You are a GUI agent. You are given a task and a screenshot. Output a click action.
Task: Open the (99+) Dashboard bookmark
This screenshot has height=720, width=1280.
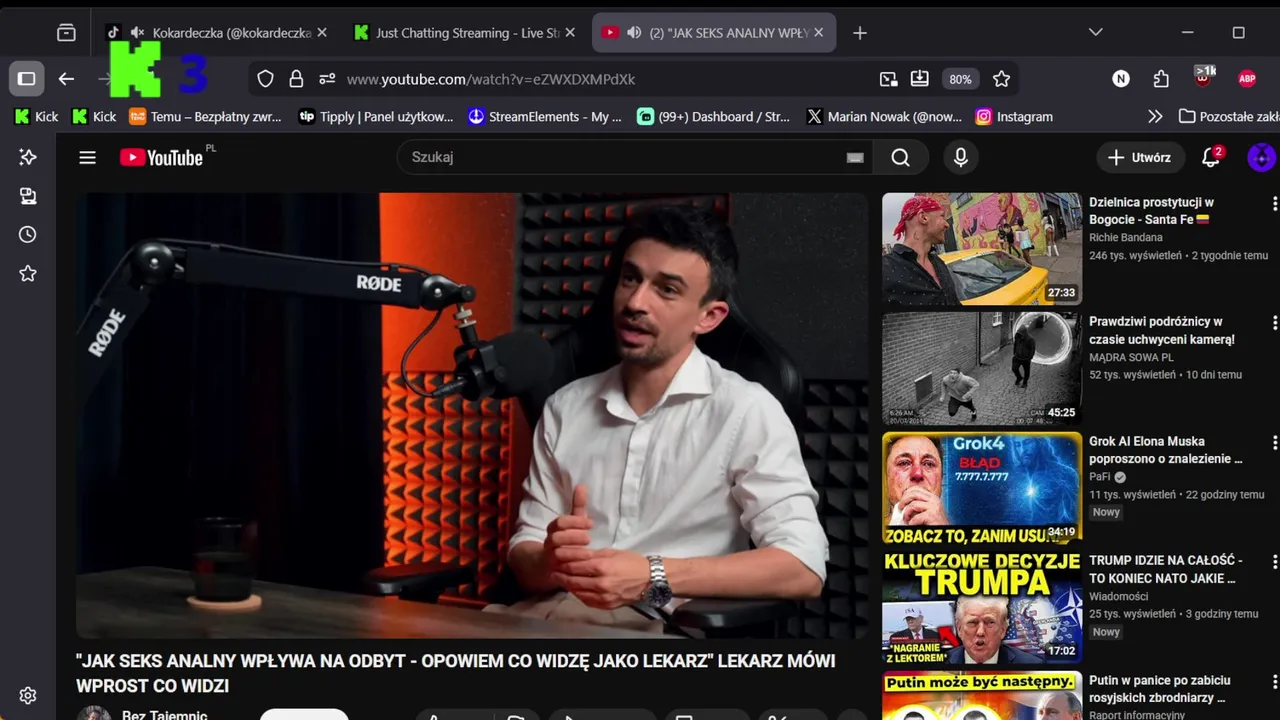tap(714, 117)
